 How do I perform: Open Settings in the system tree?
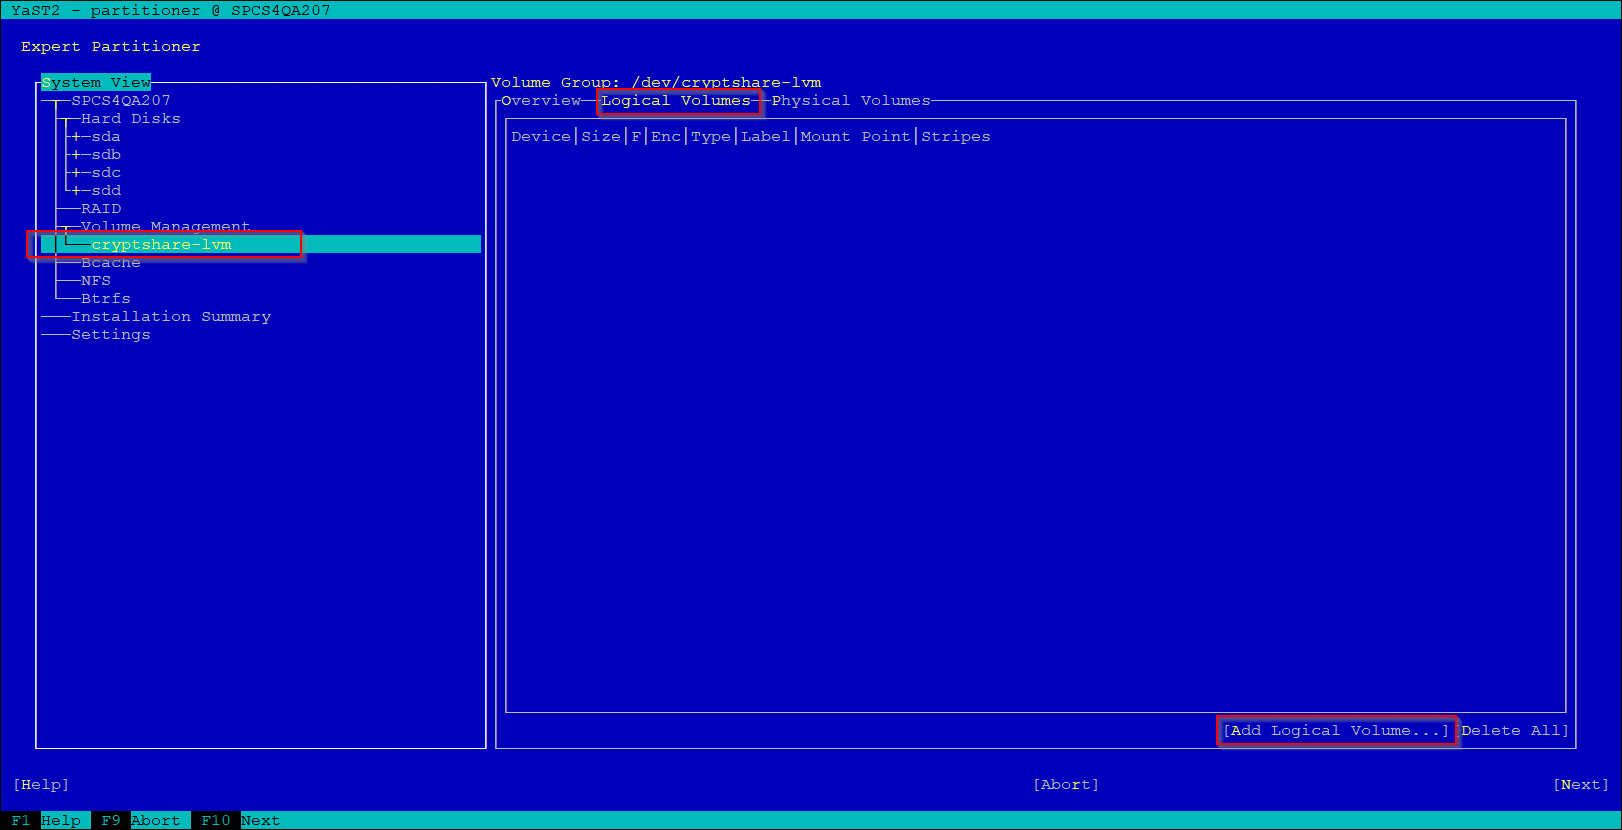(111, 335)
